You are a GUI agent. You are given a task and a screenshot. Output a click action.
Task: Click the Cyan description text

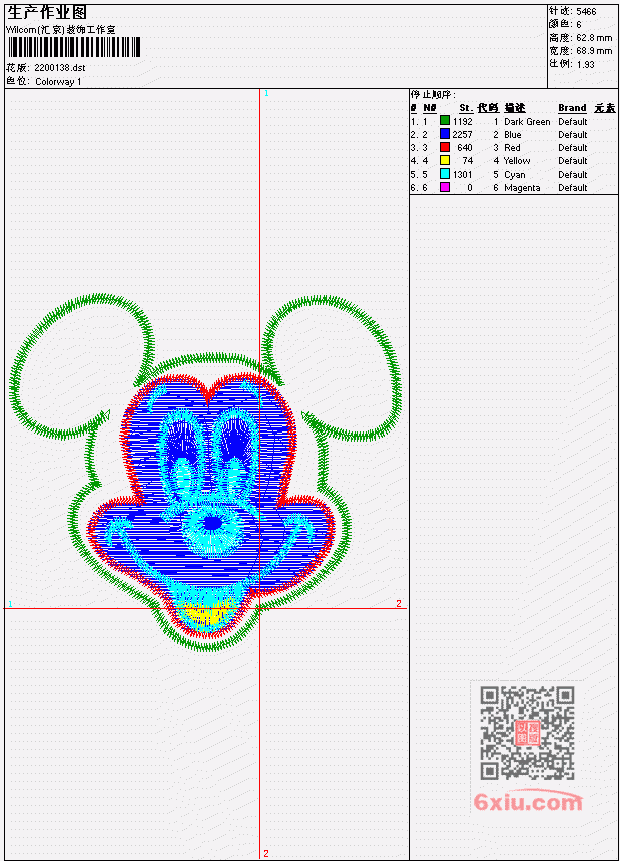pyautogui.click(x=515, y=175)
